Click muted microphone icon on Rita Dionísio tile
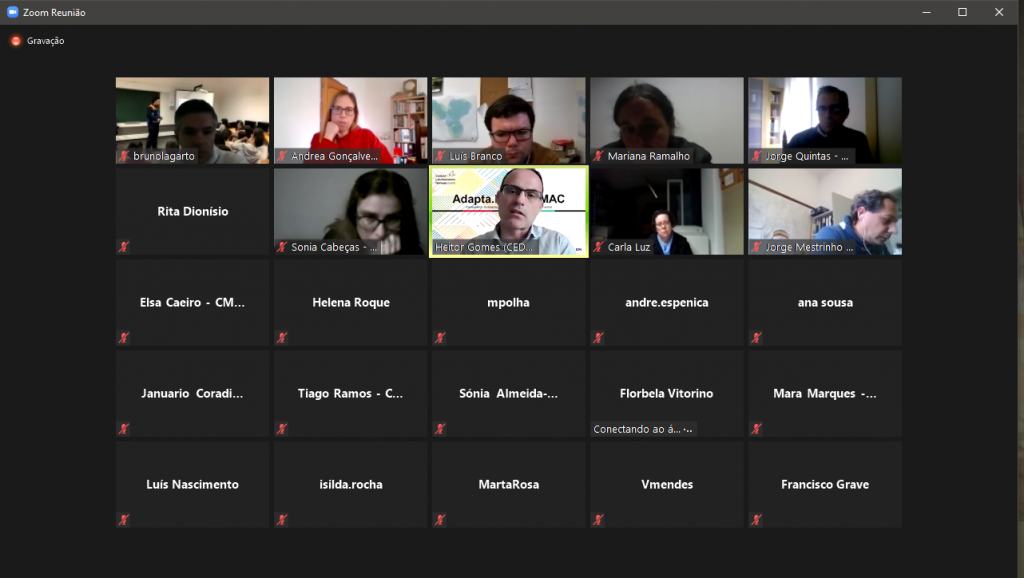This screenshot has width=1024, height=578. click(123, 247)
